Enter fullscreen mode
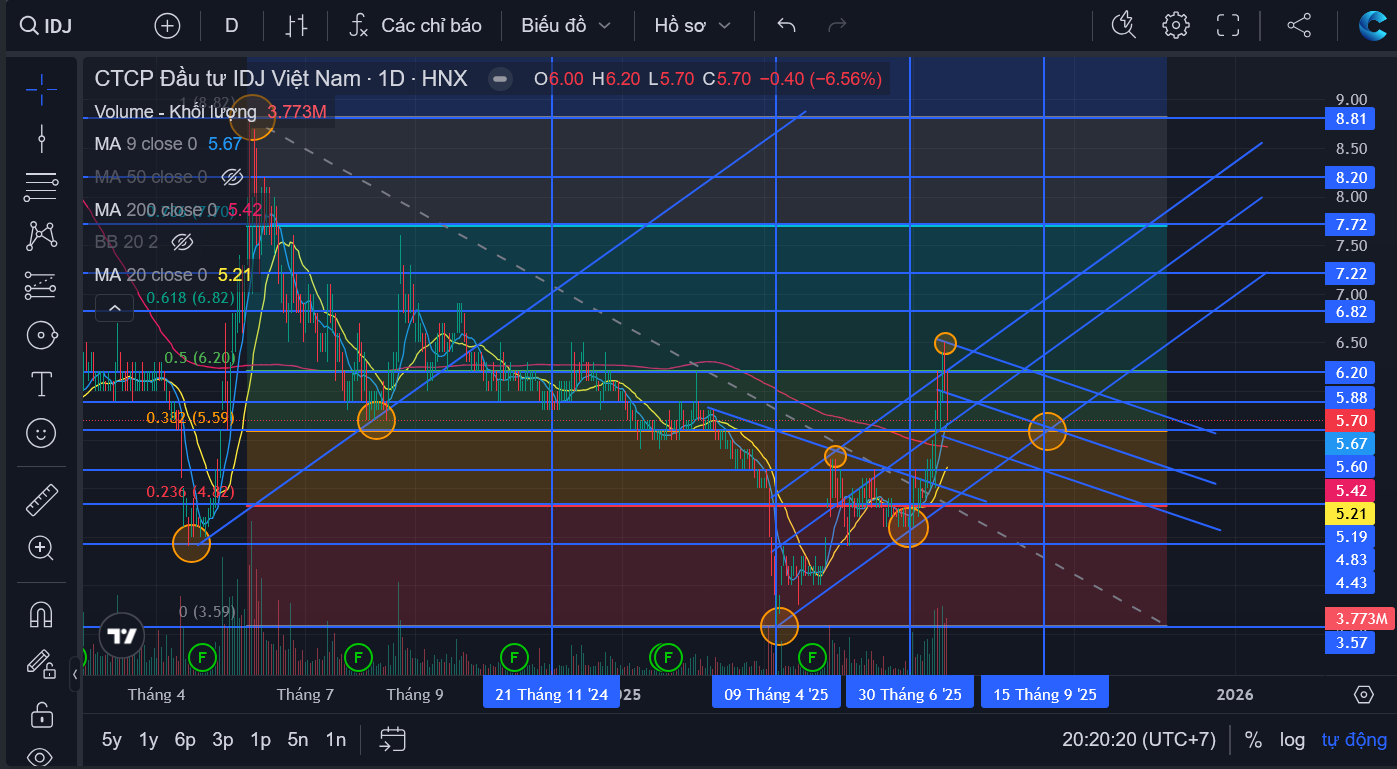The width and height of the screenshot is (1397, 769). pos(1228,25)
